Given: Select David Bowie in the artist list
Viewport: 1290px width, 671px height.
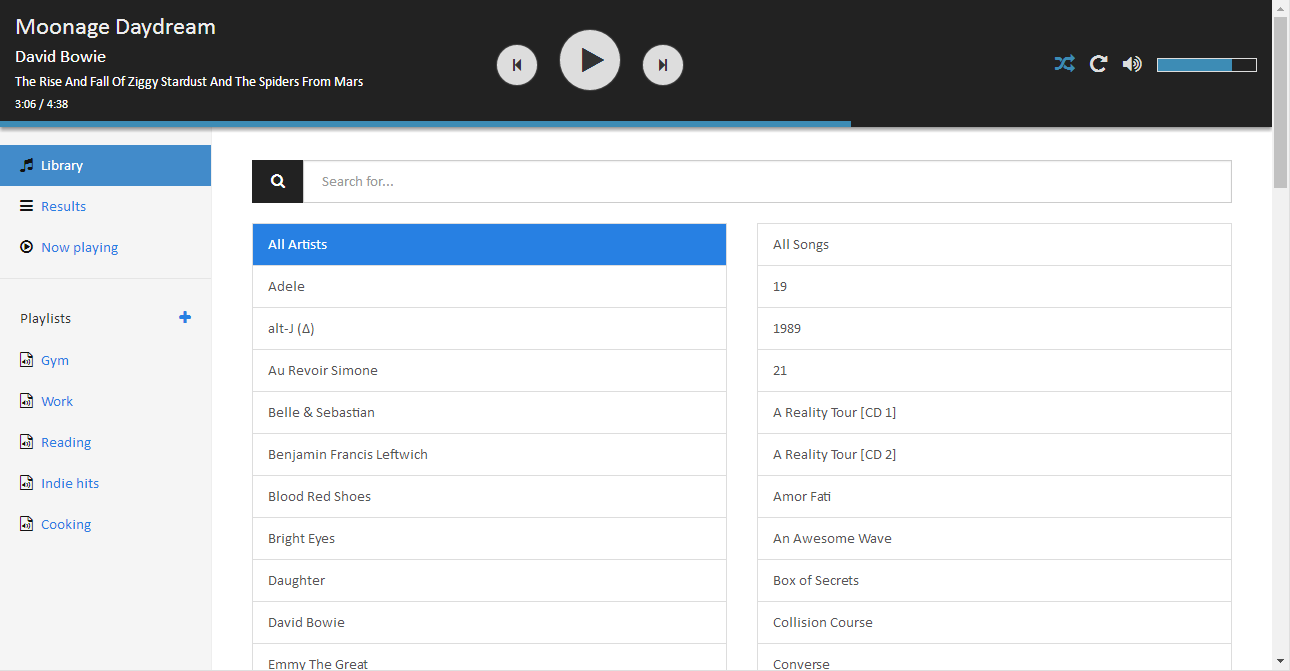Looking at the screenshot, I should (489, 622).
